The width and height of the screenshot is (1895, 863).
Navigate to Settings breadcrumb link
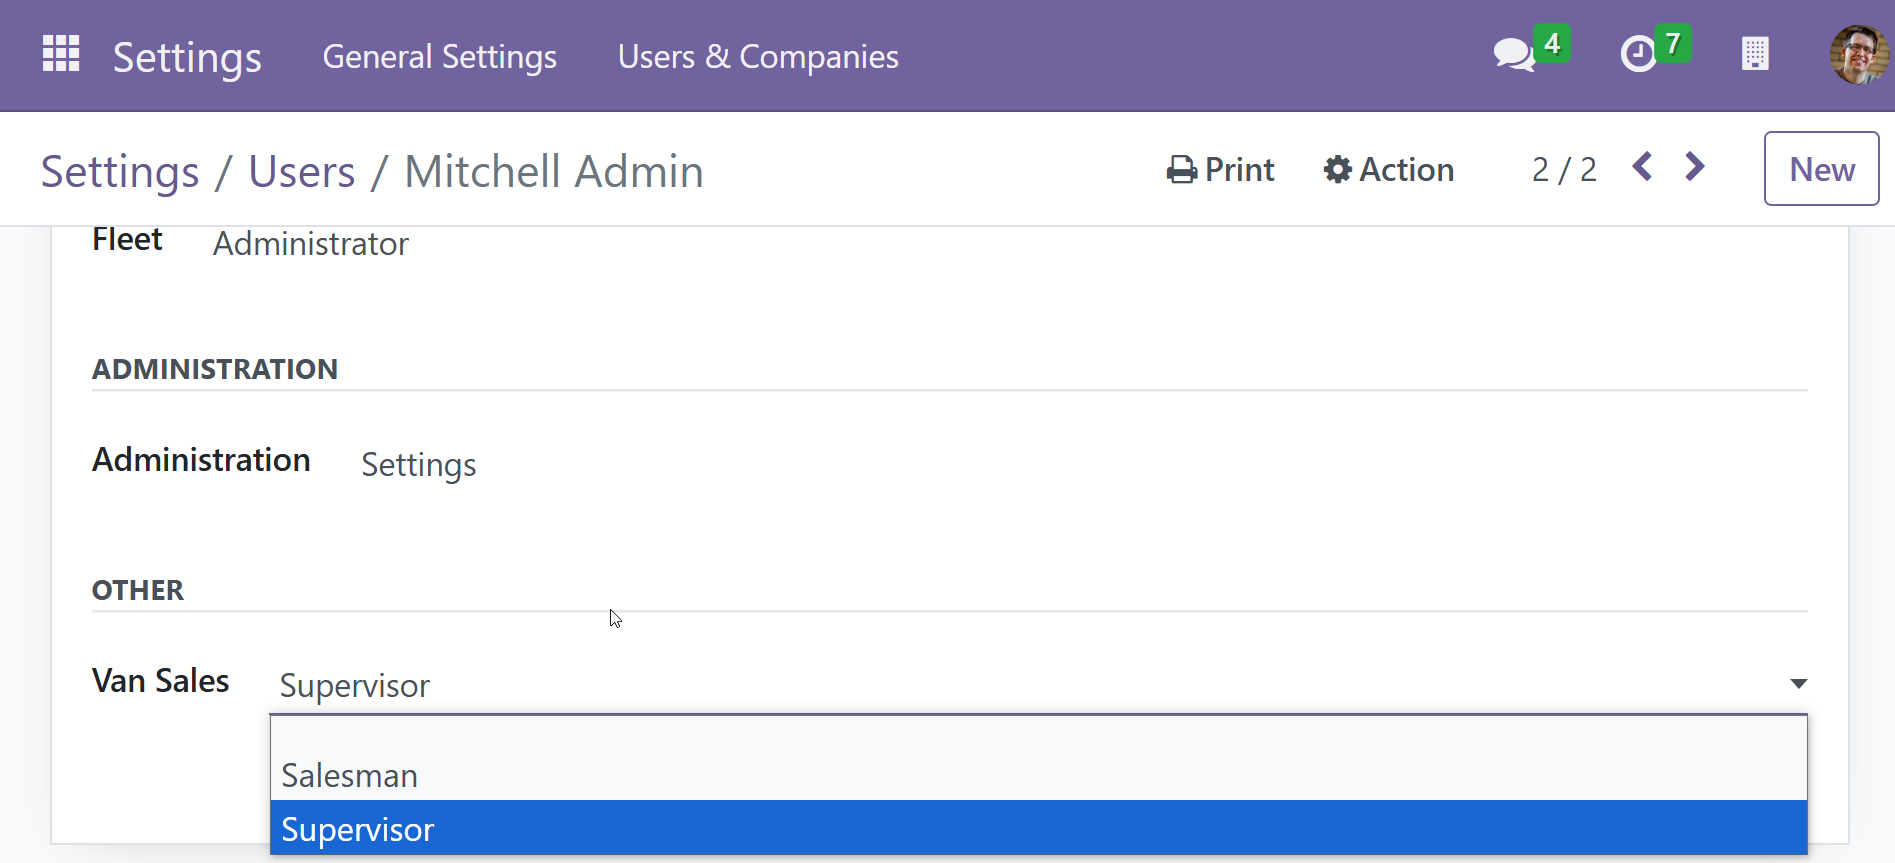point(120,172)
